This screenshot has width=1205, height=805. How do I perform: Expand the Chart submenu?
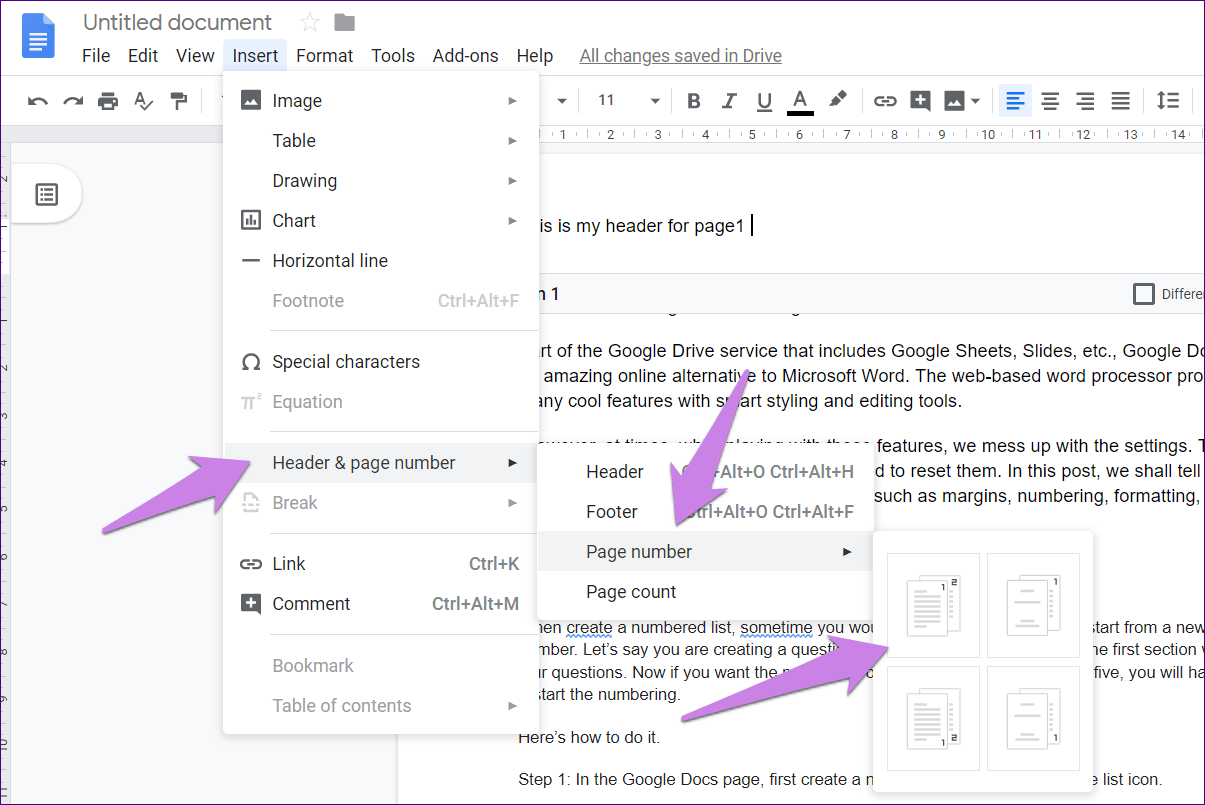[x=381, y=221]
